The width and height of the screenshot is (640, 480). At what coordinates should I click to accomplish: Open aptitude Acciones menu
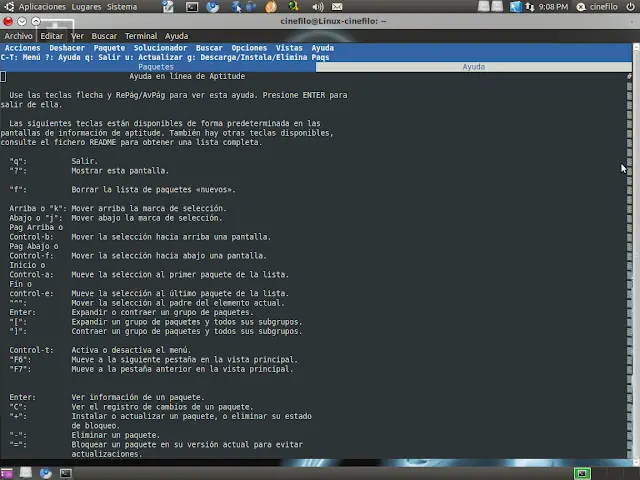click(x=22, y=48)
